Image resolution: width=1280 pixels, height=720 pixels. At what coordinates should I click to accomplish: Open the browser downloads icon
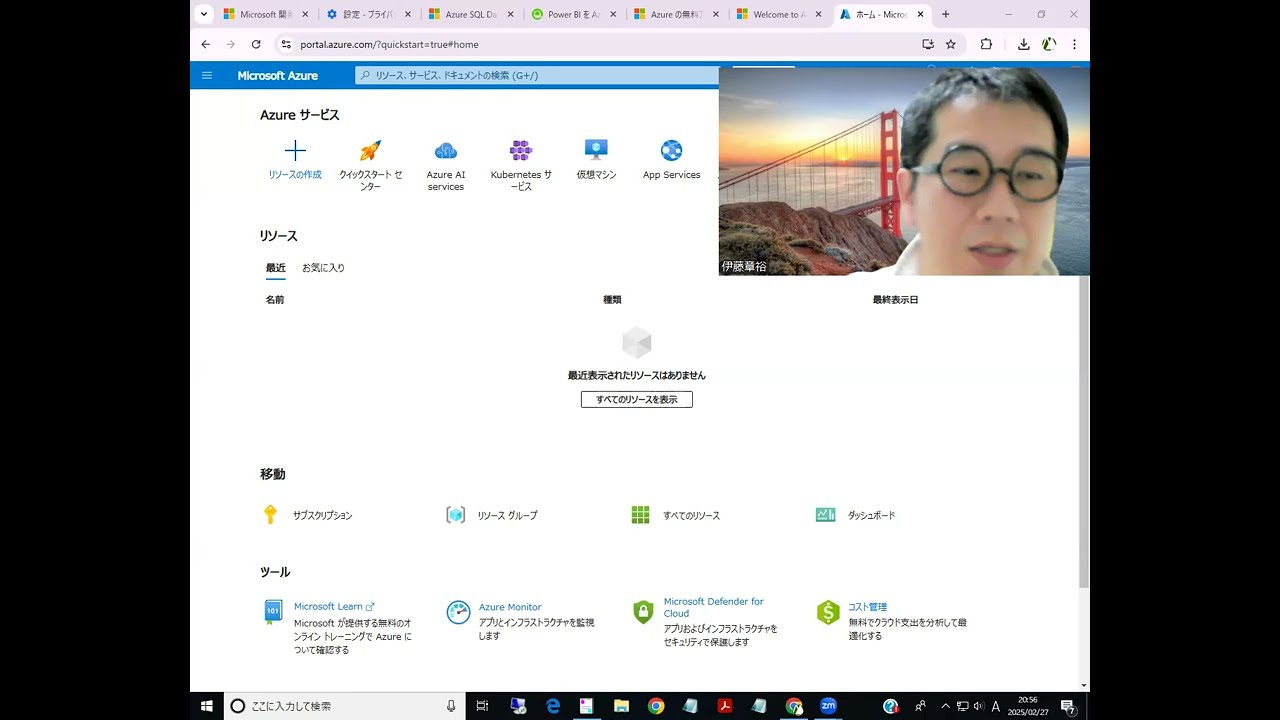click(1023, 44)
